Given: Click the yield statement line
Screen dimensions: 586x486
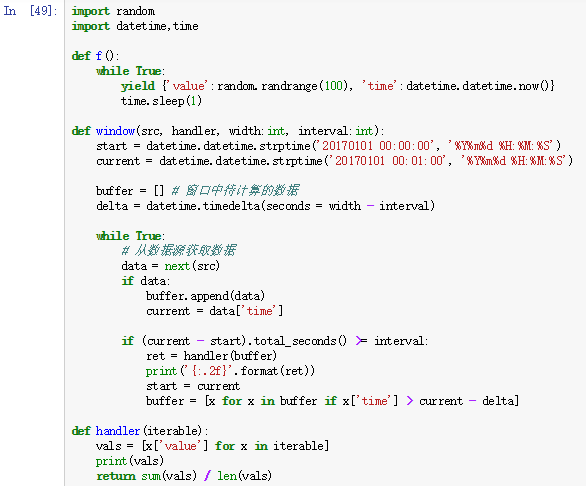Looking at the screenshot, I should 338,86.
